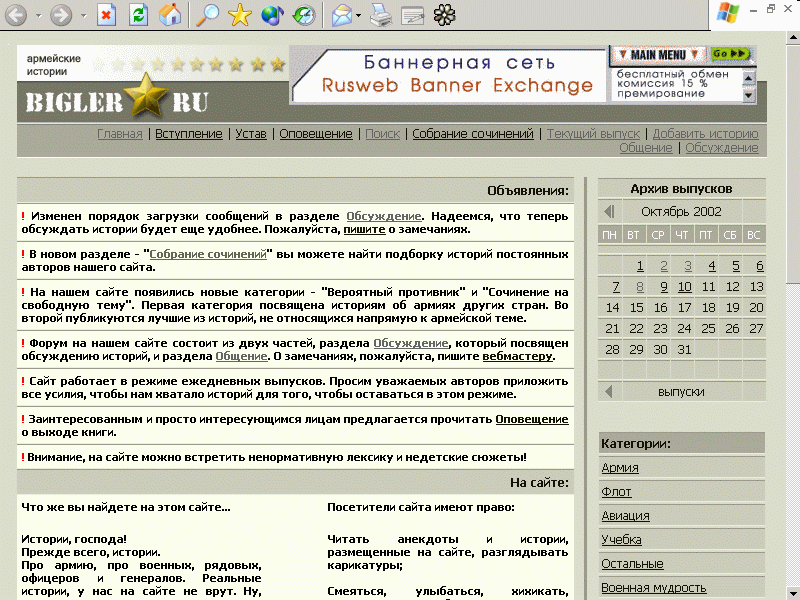Click the пишите link in the first announcement
Viewport: 800px width, 600px height.
click(364, 230)
